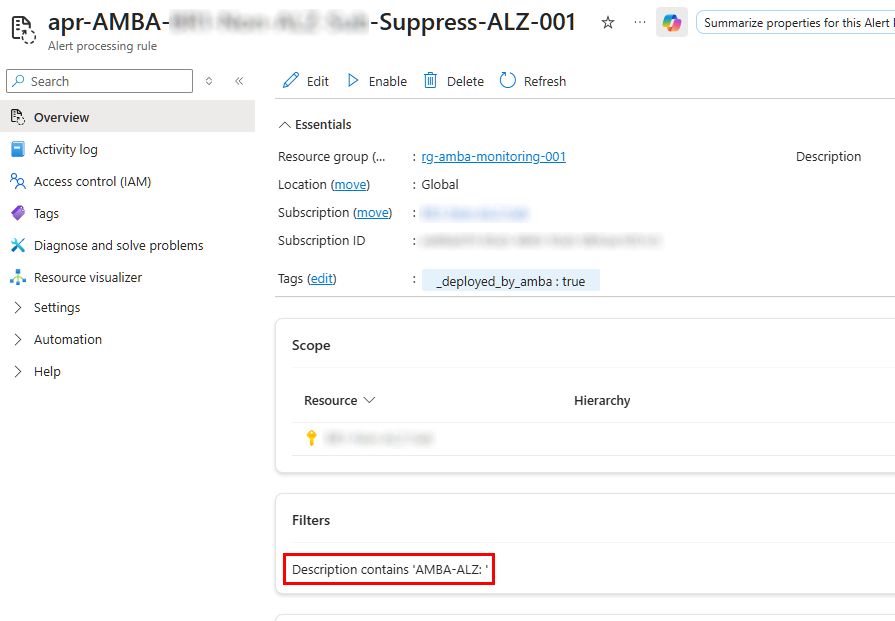Click the Alert processing rule resource icon
The width and height of the screenshot is (895, 621).
pyautogui.click(x=23, y=29)
